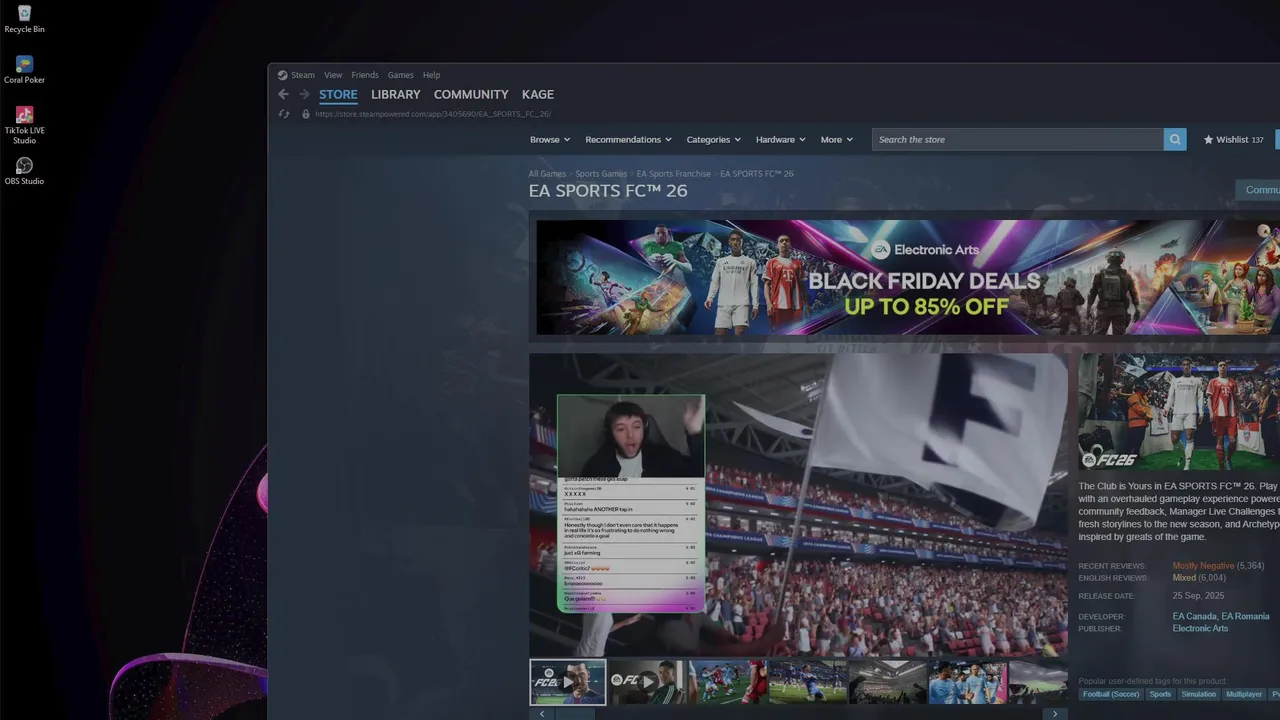Select the first trailer thumbnail
This screenshot has width=1280, height=720.
coord(567,682)
